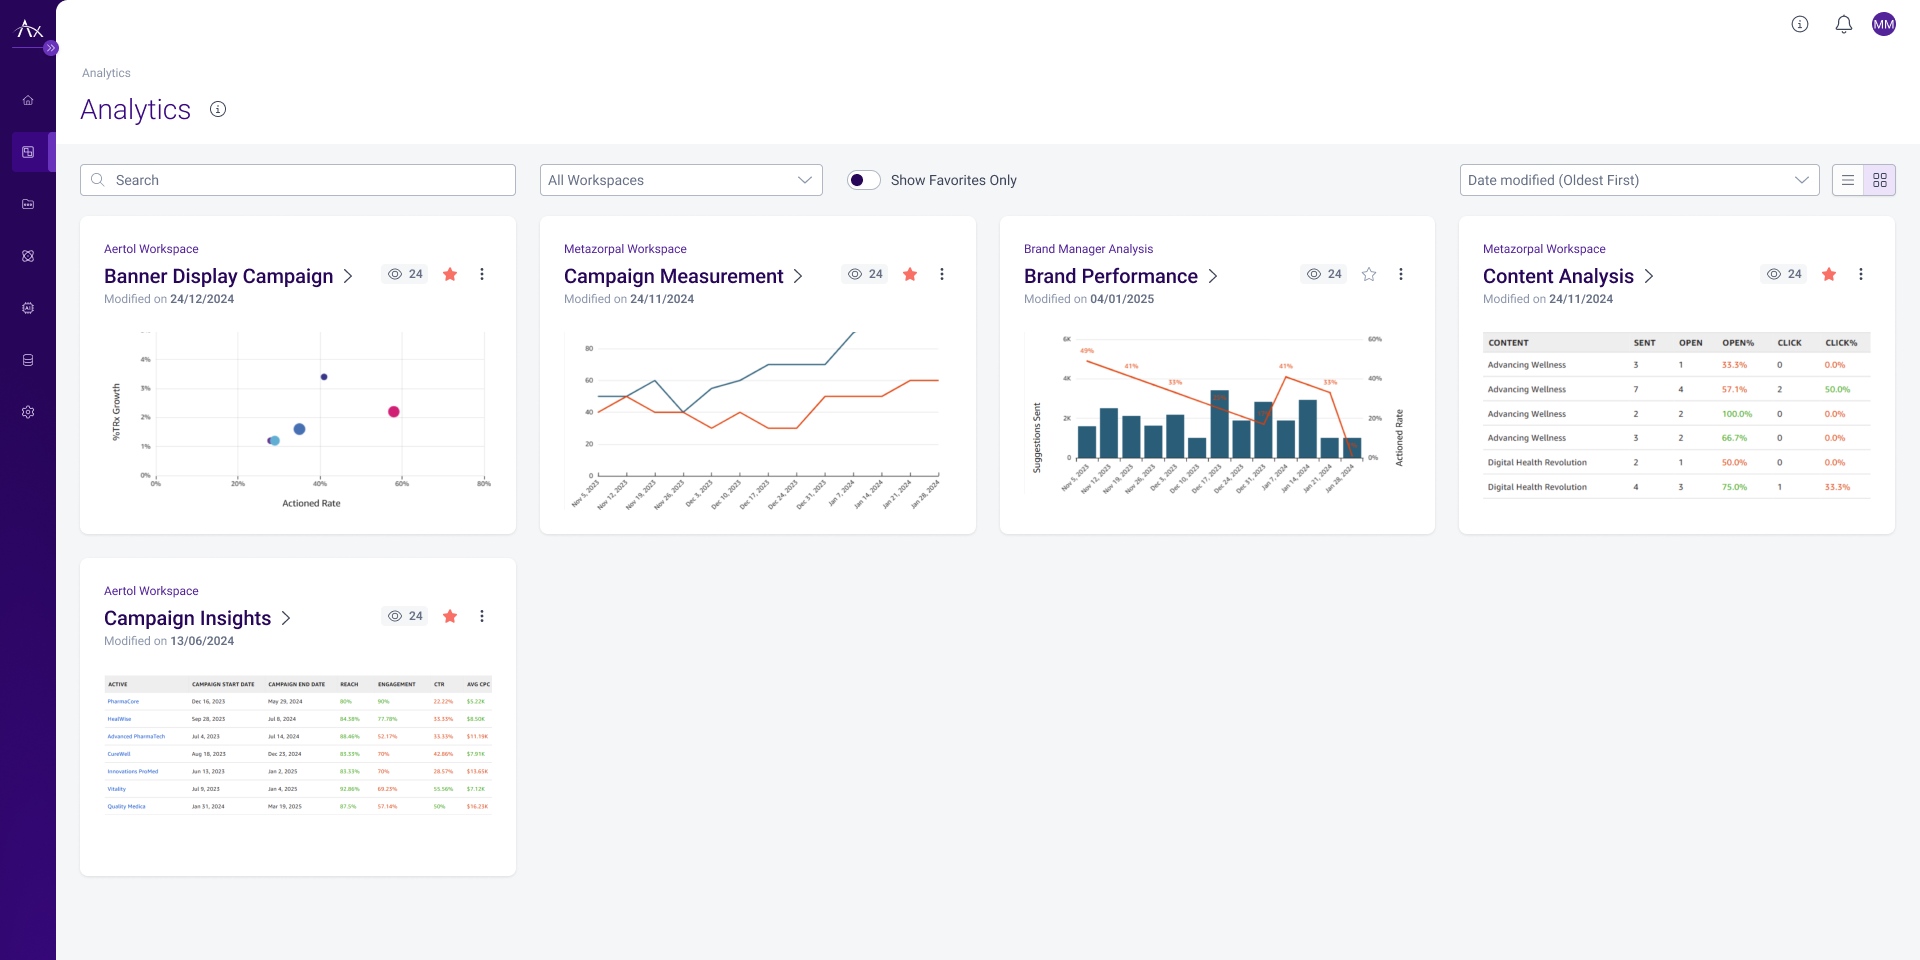Click CONTENT column header in Content Analysis table
This screenshot has height=960, width=1920.
[x=1508, y=343]
